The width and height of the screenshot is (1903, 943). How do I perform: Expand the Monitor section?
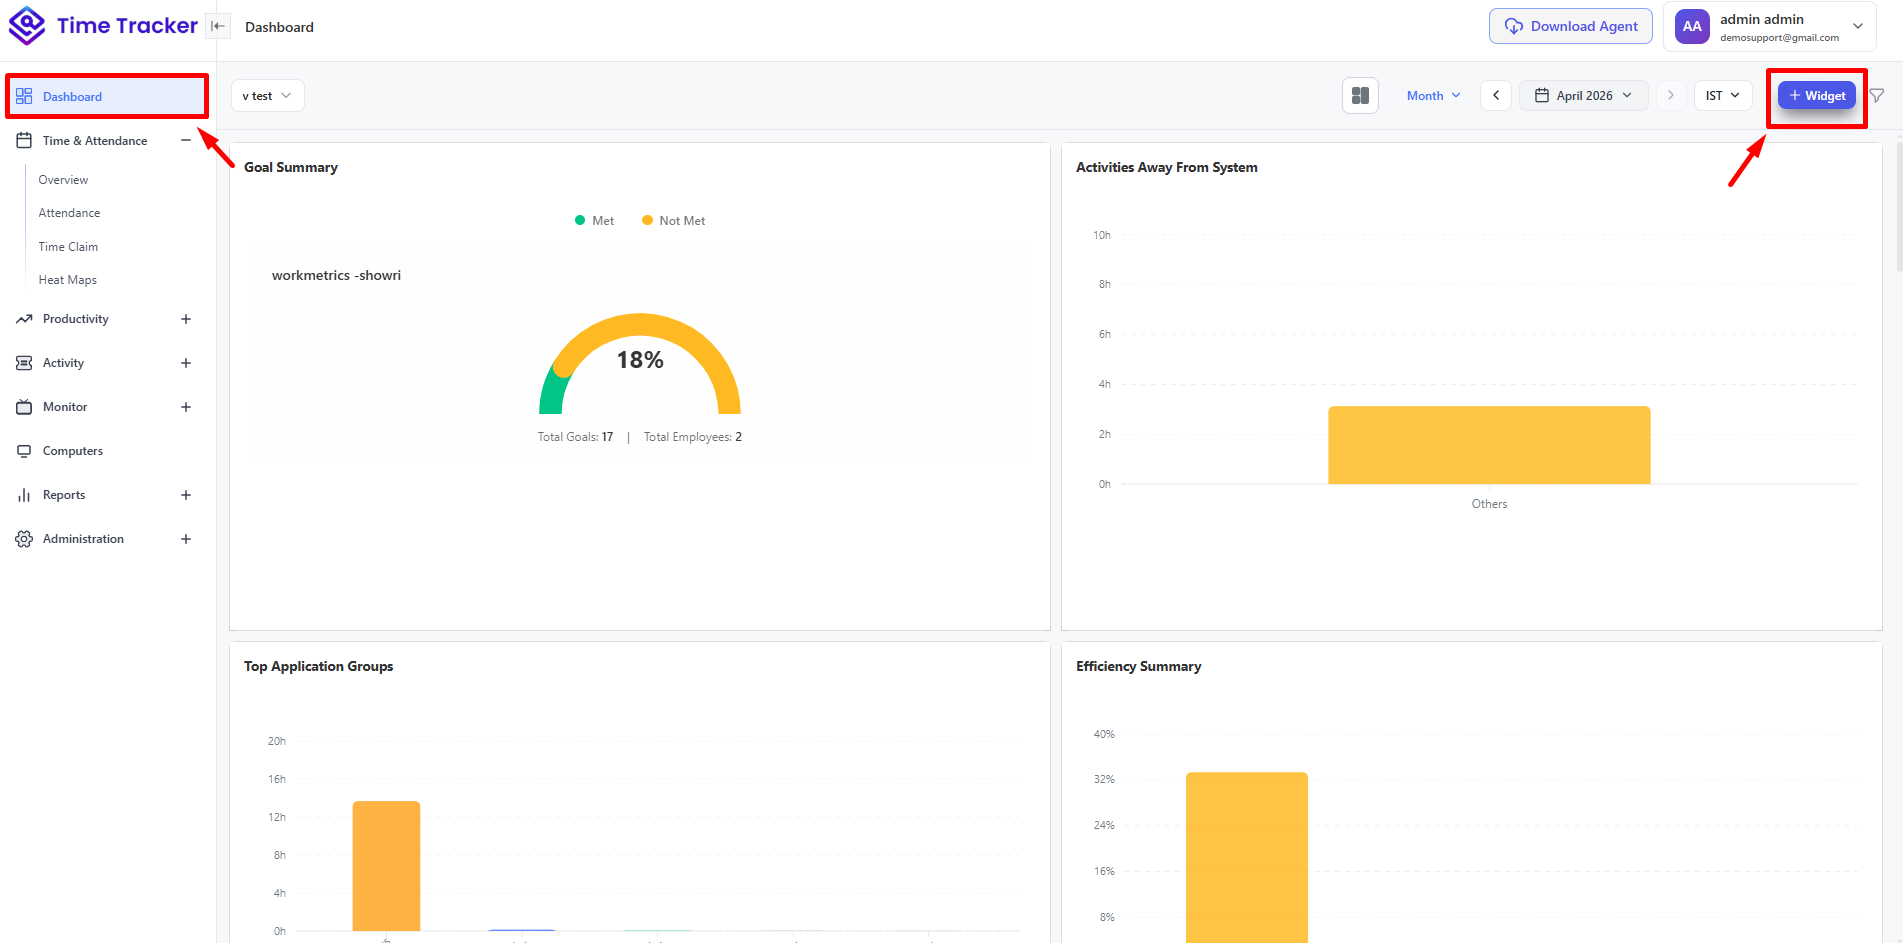186,407
